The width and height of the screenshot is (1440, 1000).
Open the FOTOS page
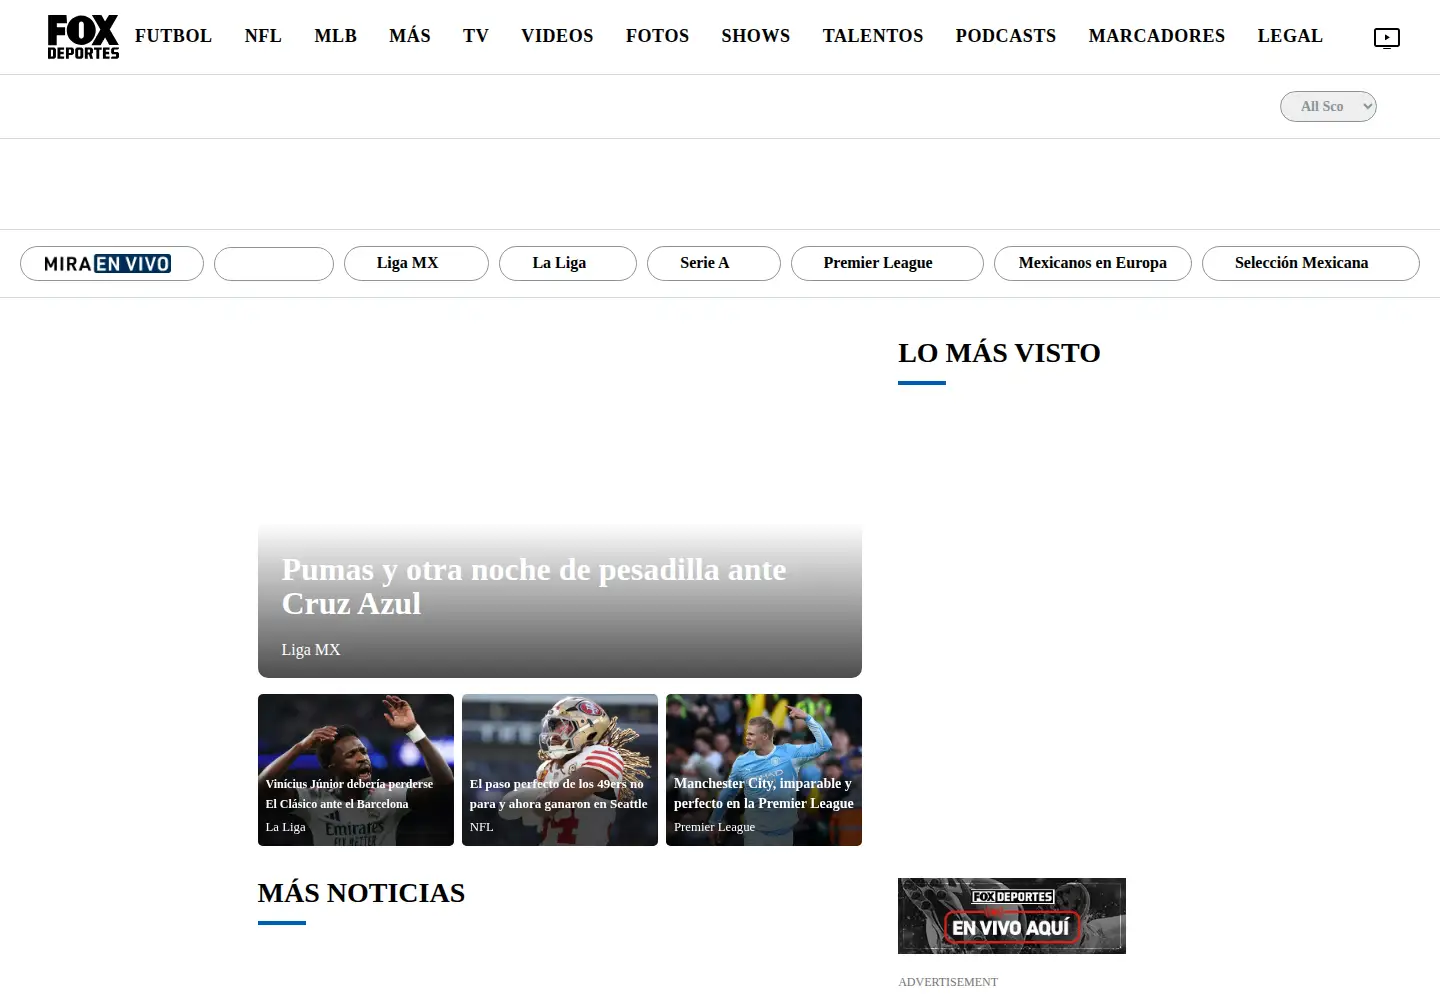657,36
